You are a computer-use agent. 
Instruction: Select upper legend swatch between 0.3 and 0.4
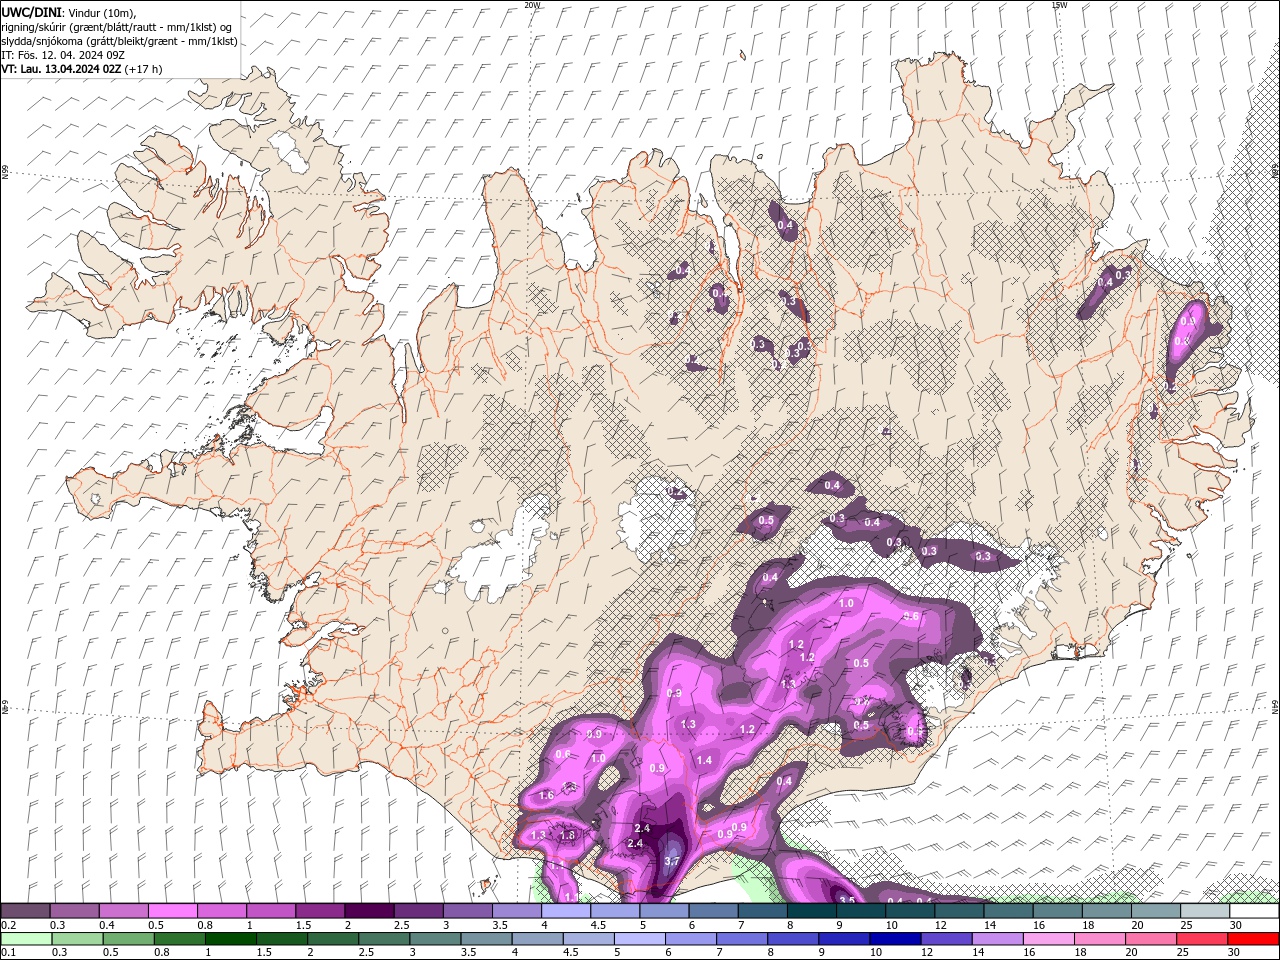pos(74,911)
